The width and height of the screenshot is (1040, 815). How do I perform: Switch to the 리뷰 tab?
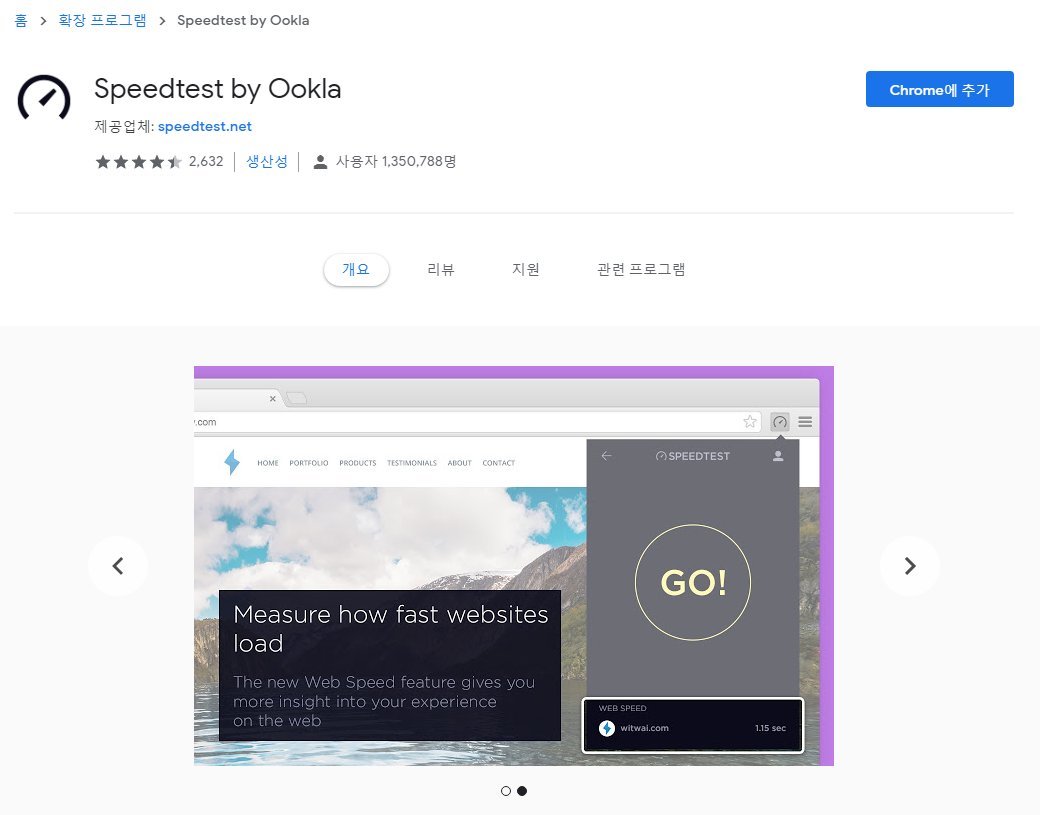coord(440,269)
